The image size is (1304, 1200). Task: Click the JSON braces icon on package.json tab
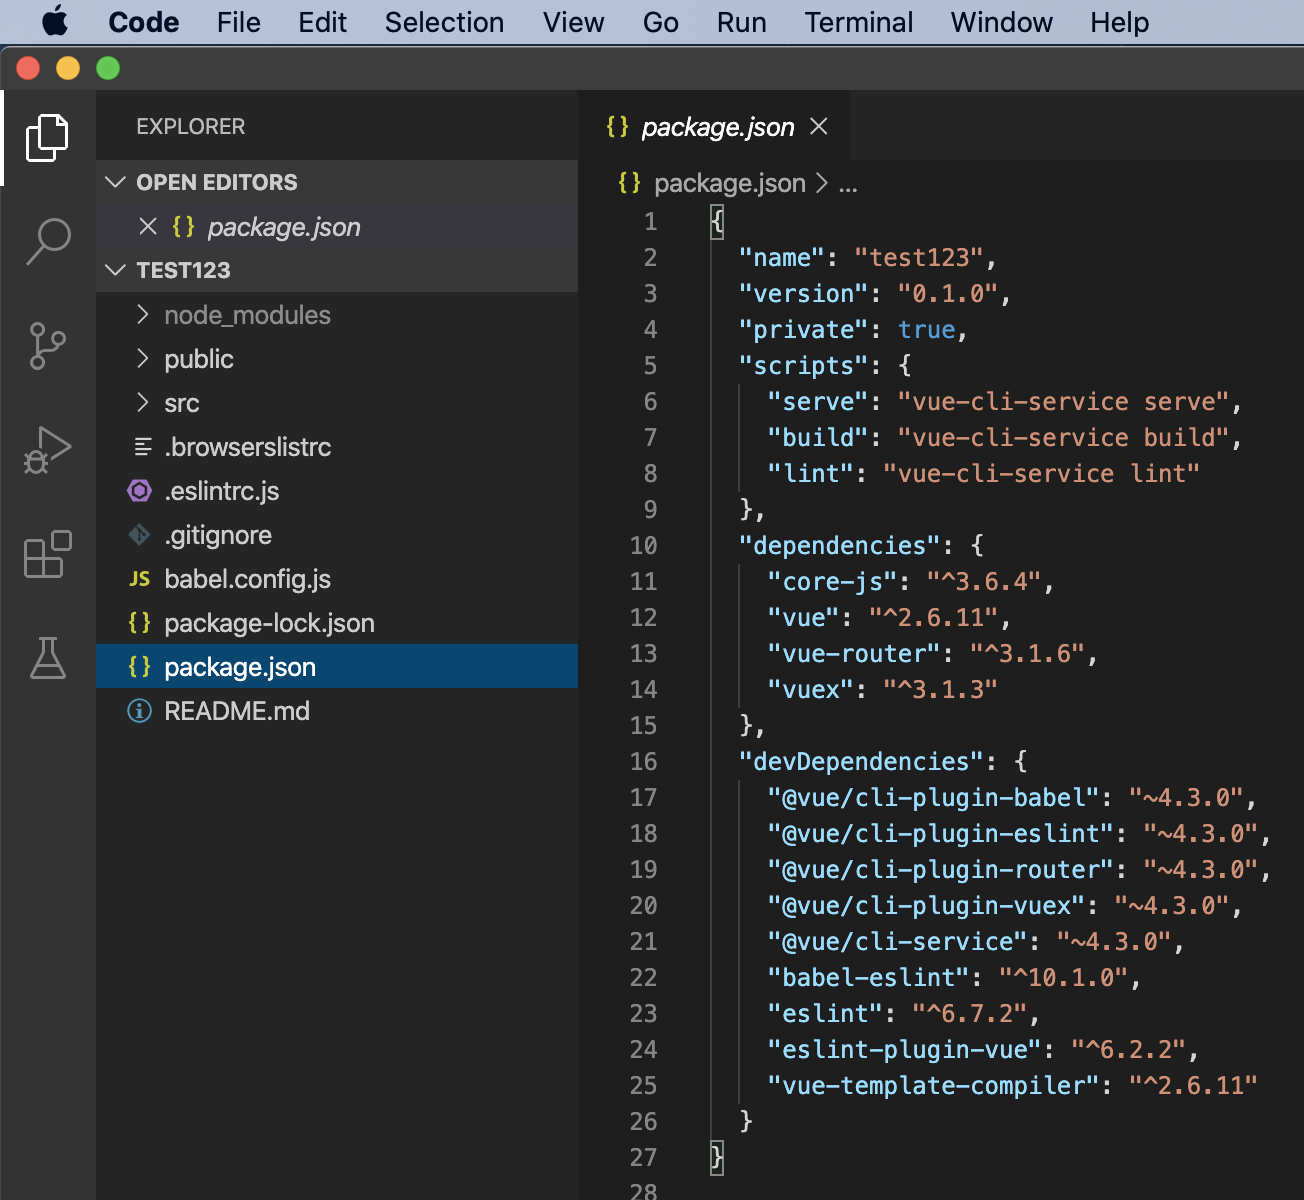617,127
